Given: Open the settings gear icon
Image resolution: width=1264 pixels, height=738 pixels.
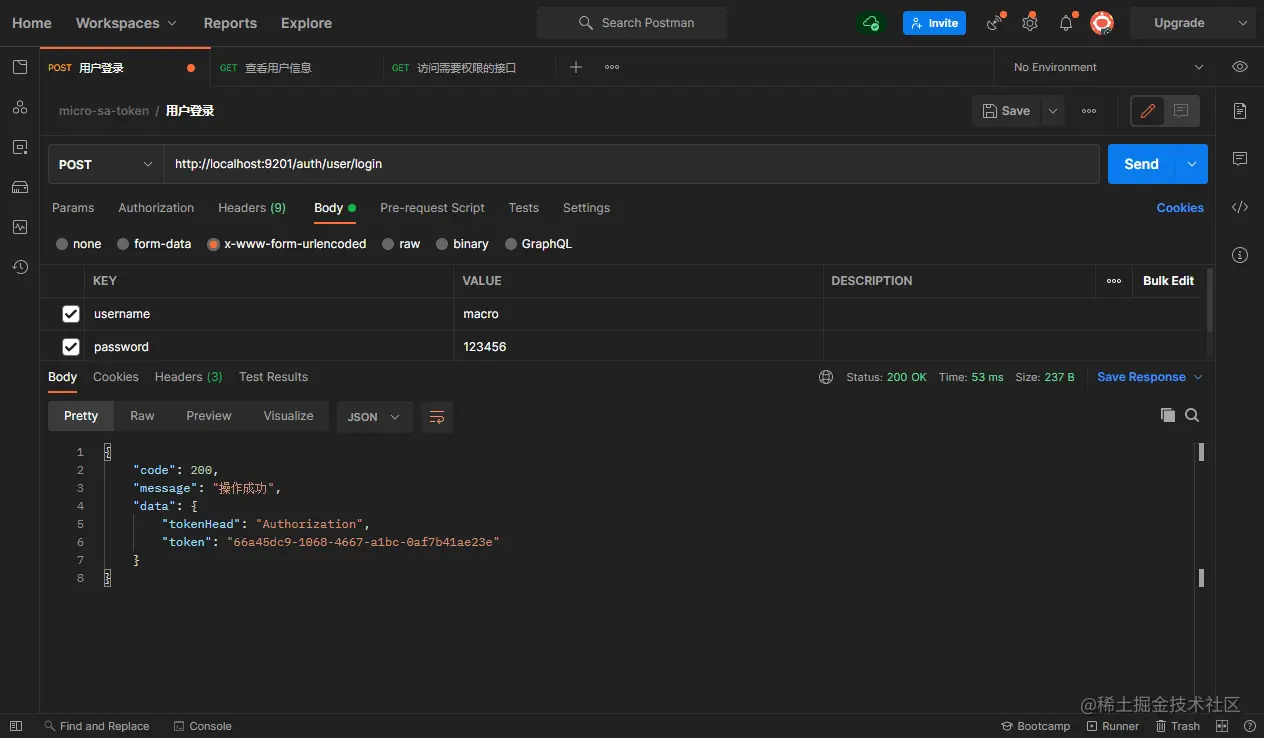Looking at the screenshot, I should pos(1030,23).
